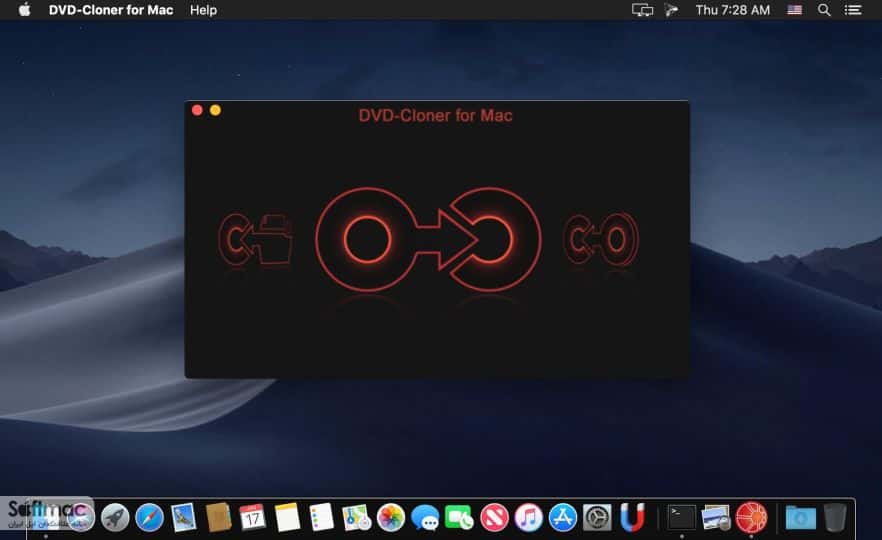Click the US flag input source icon
The image size is (882, 540).
(x=794, y=10)
